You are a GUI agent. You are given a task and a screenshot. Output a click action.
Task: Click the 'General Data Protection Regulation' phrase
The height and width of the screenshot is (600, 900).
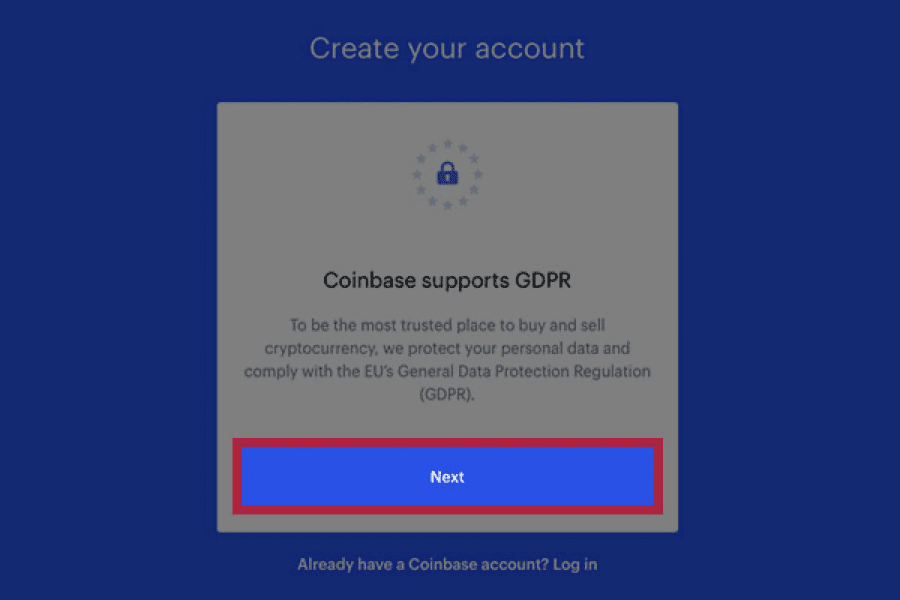(x=524, y=371)
